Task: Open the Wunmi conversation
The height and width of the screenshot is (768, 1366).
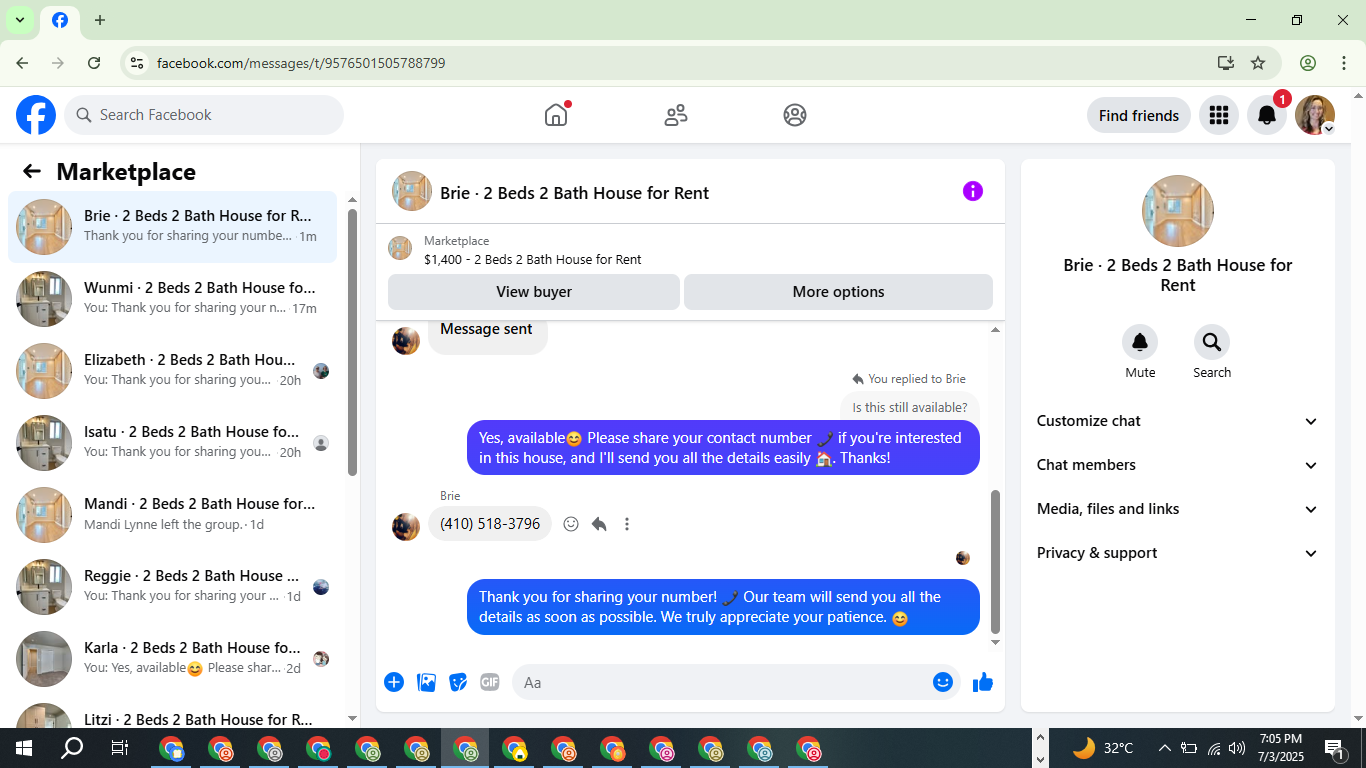Action: pos(173,299)
